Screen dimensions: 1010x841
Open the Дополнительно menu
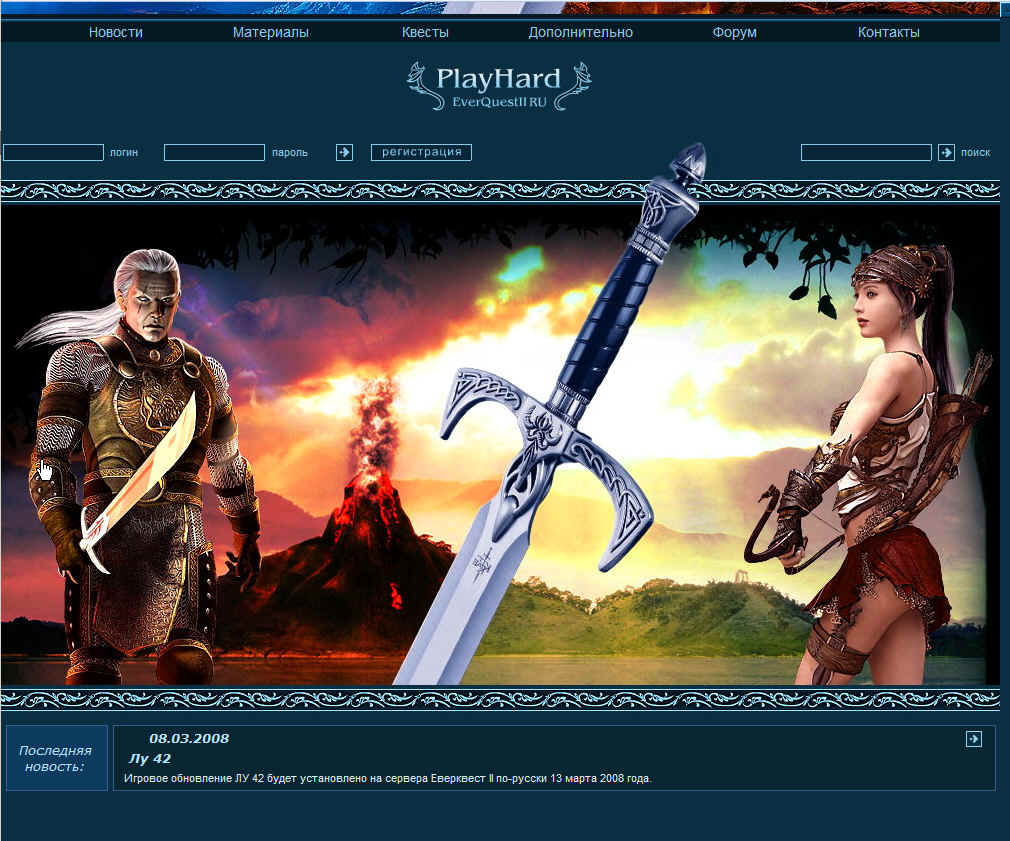580,31
